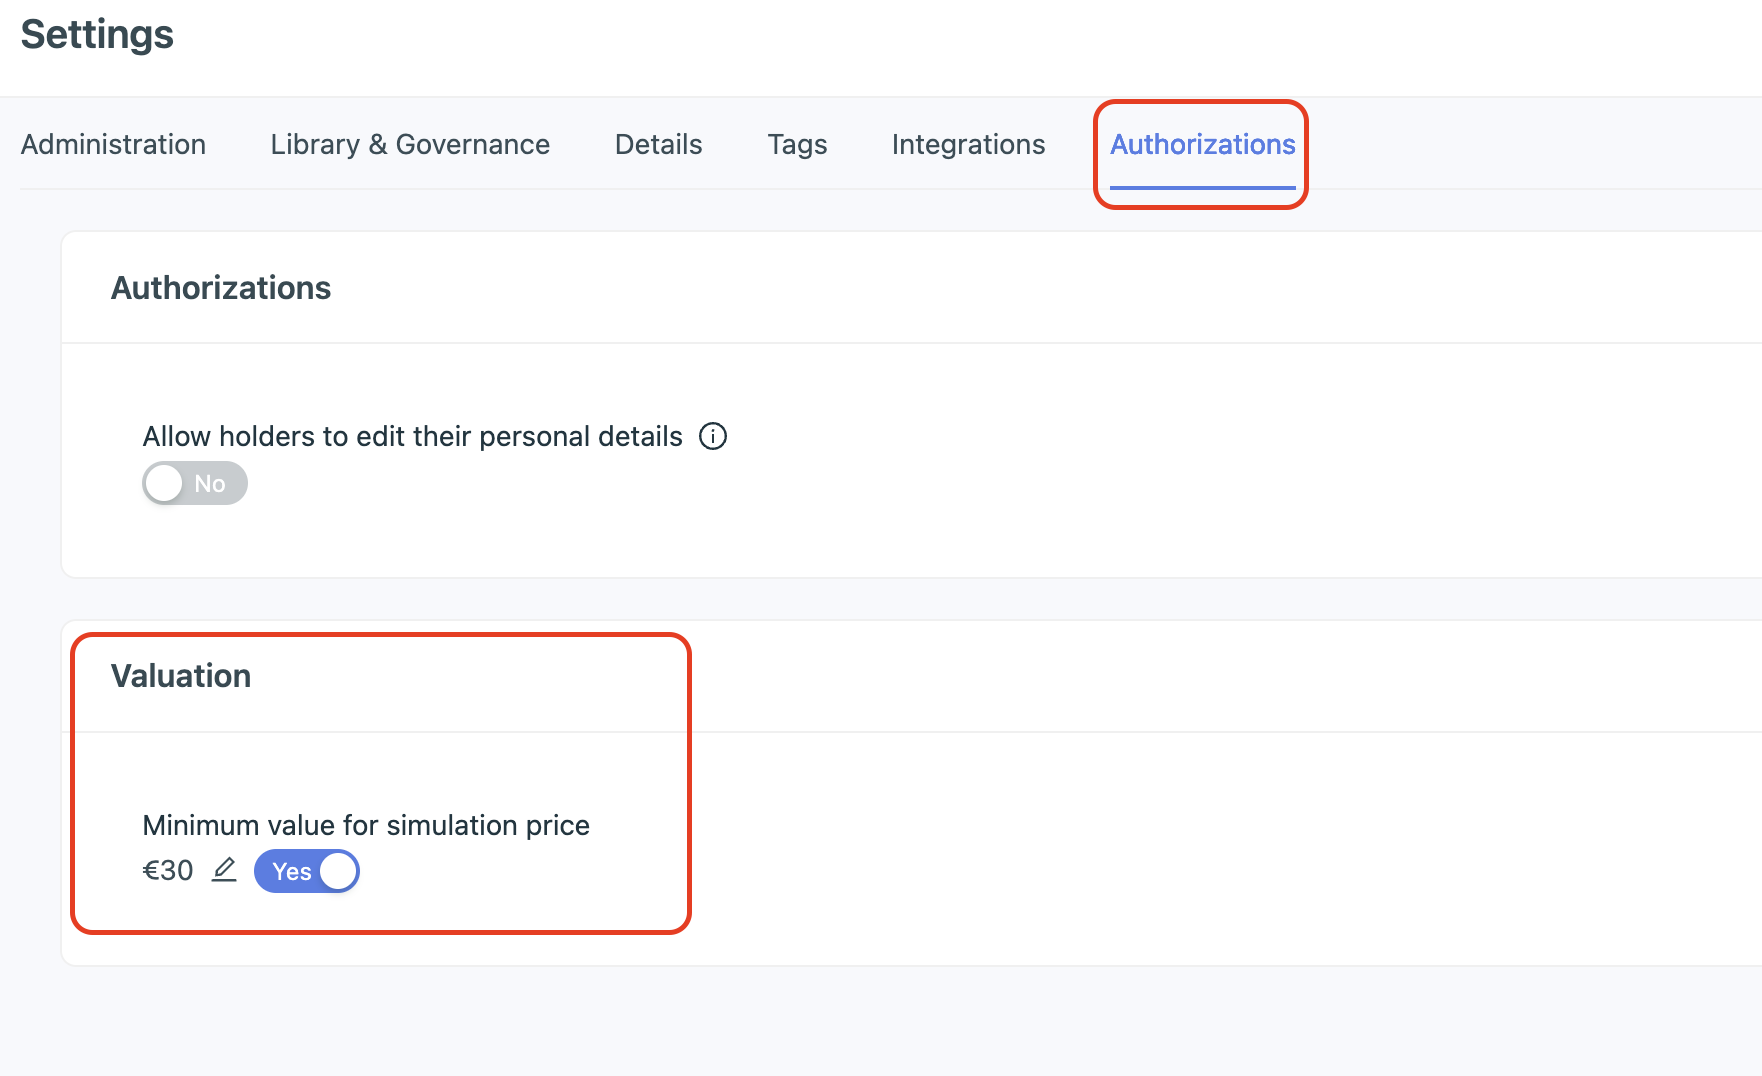Click the white knob of the Yes switch
This screenshot has width=1762, height=1076.
338,871
